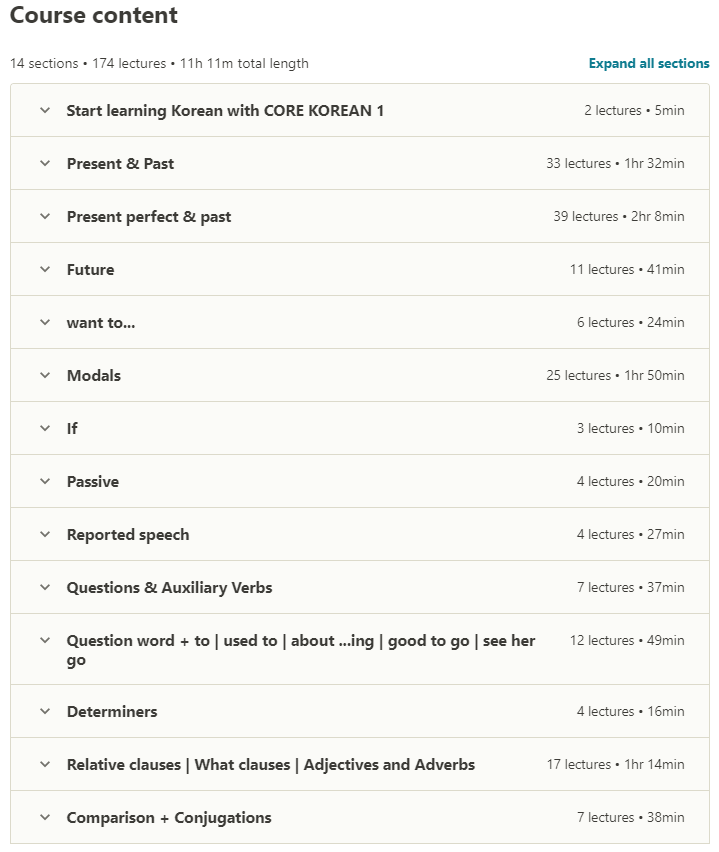The width and height of the screenshot is (719, 852).
Task: Click the Determiners chevron arrow
Action: point(45,711)
